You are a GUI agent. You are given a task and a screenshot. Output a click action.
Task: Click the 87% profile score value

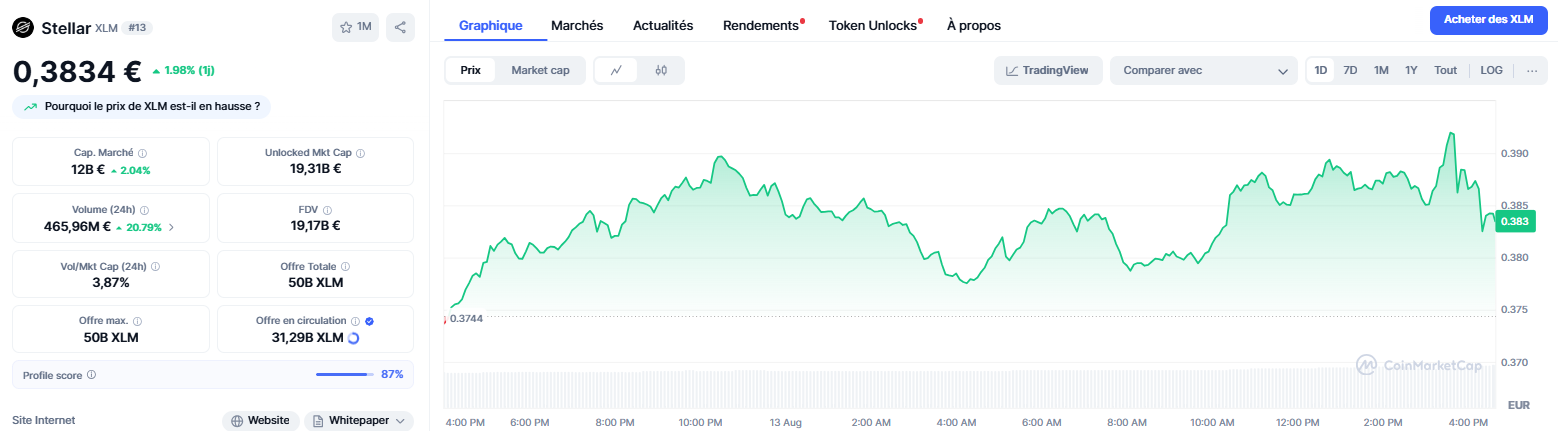click(392, 374)
